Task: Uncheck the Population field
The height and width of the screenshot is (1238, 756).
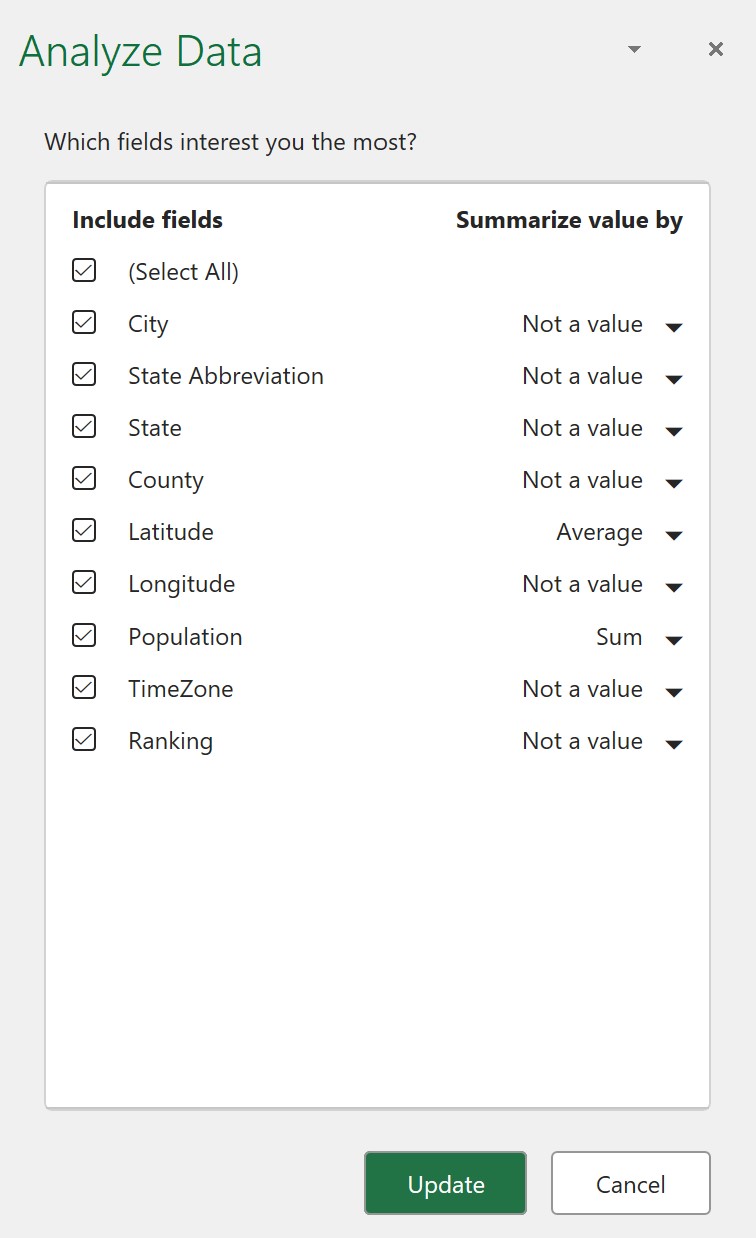Action: click(x=84, y=635)
